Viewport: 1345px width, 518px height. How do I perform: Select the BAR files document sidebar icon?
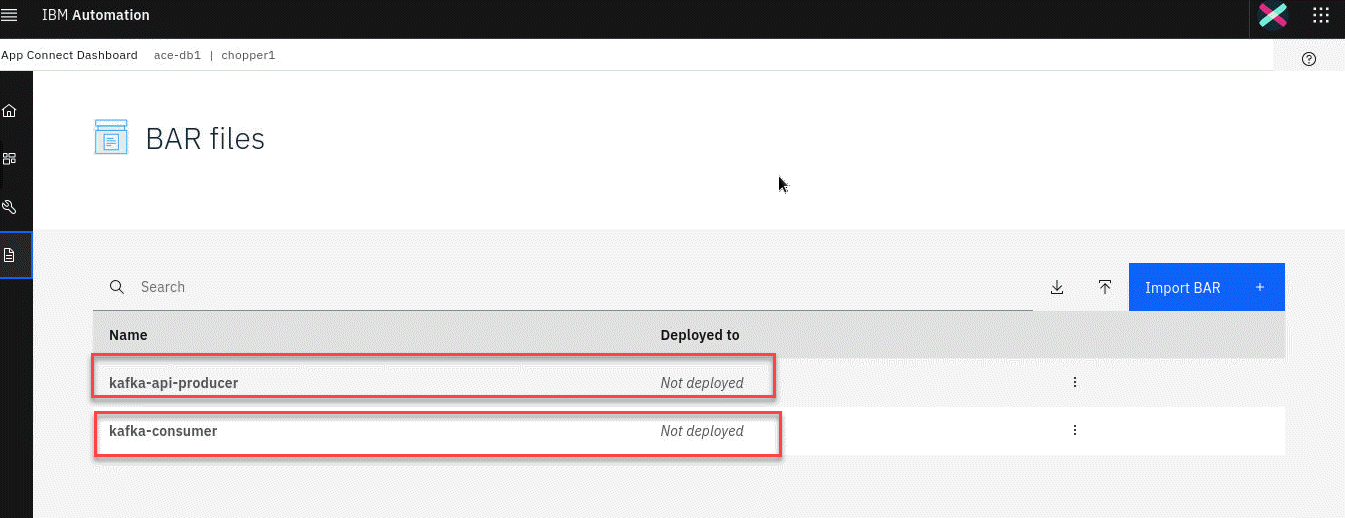click(10, 255)
